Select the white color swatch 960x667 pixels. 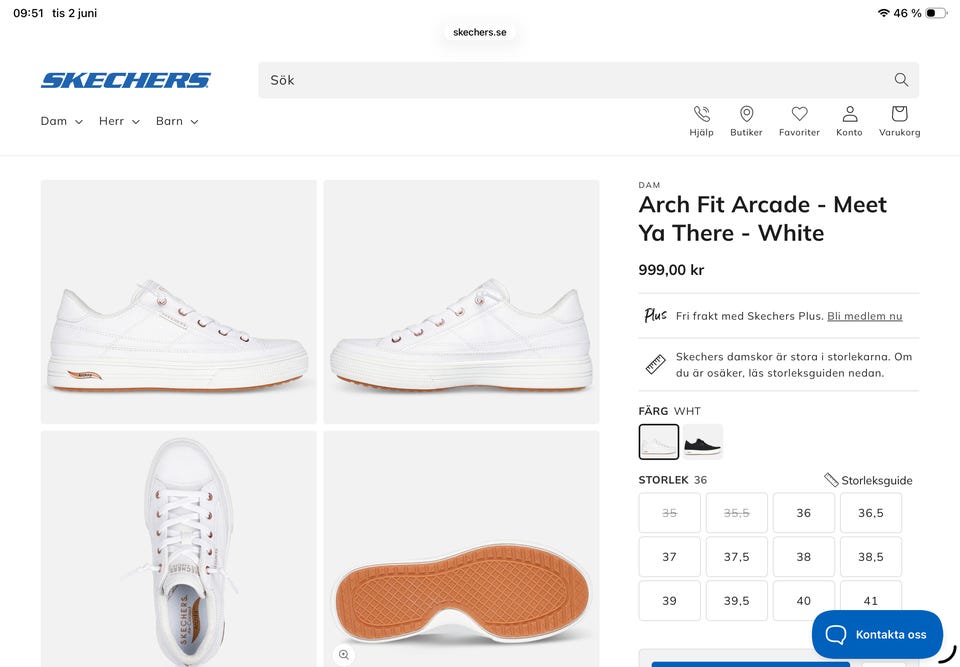pos(658,441)
